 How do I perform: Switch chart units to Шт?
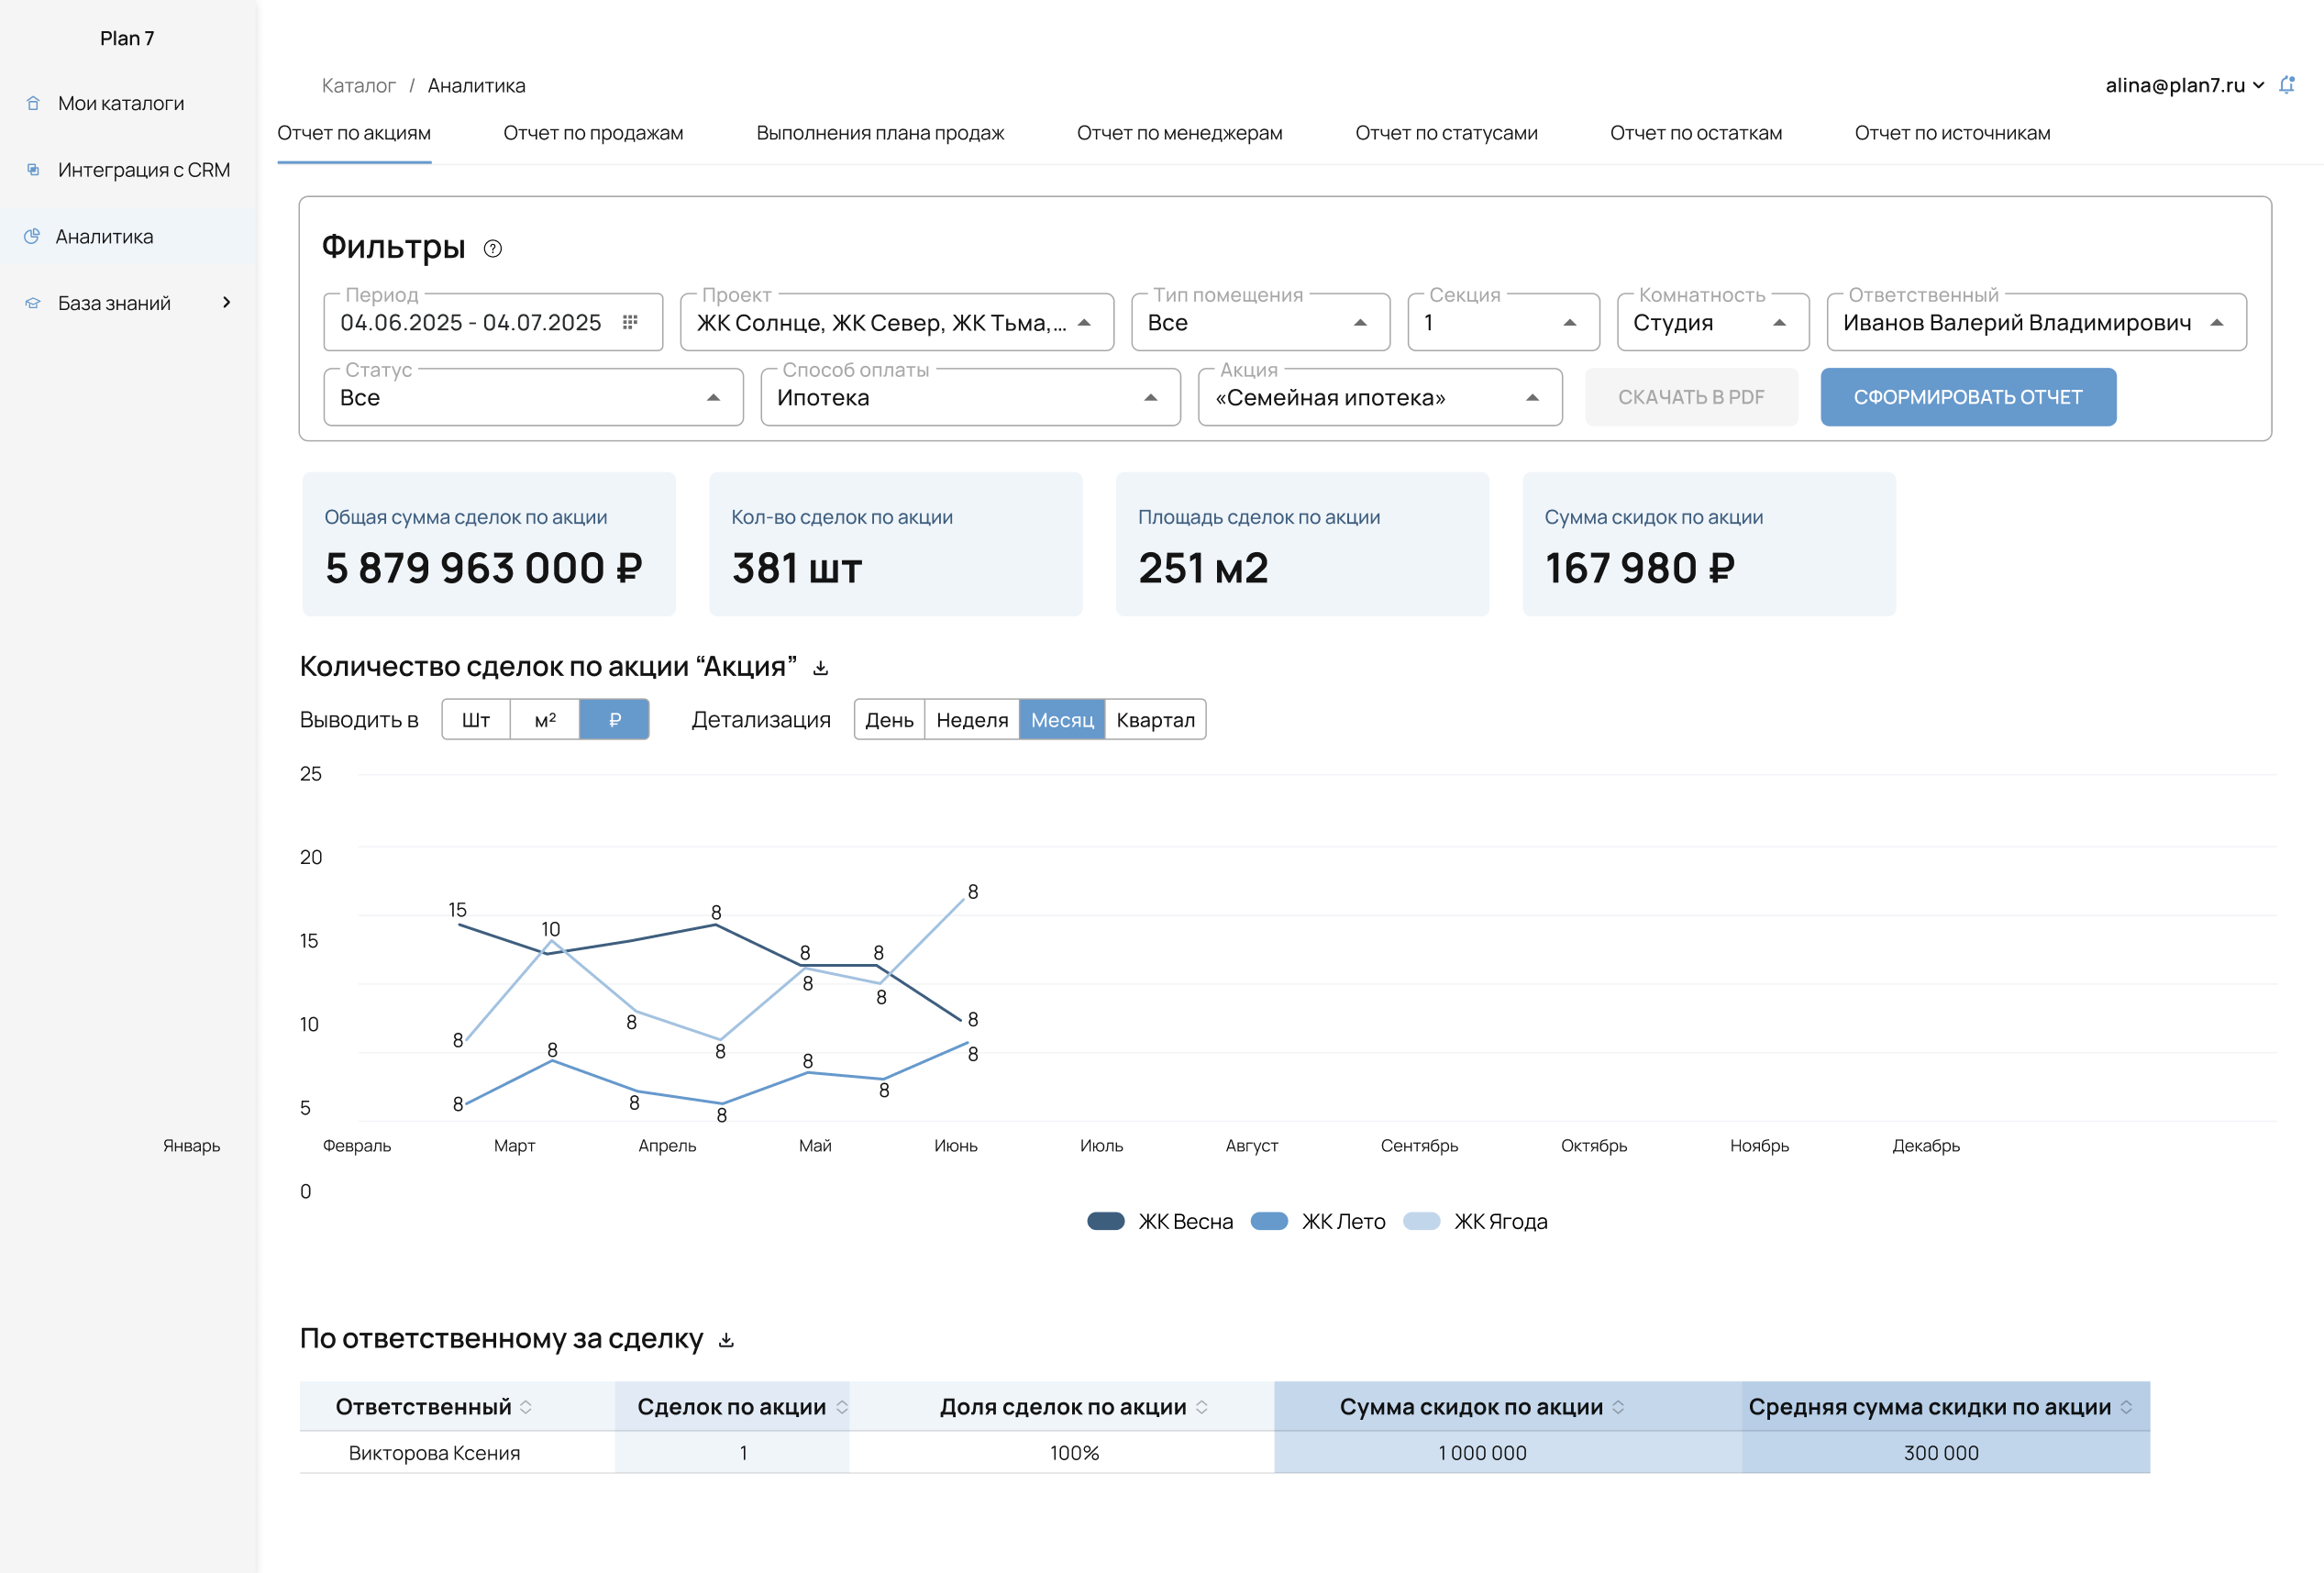click(475, 719)
